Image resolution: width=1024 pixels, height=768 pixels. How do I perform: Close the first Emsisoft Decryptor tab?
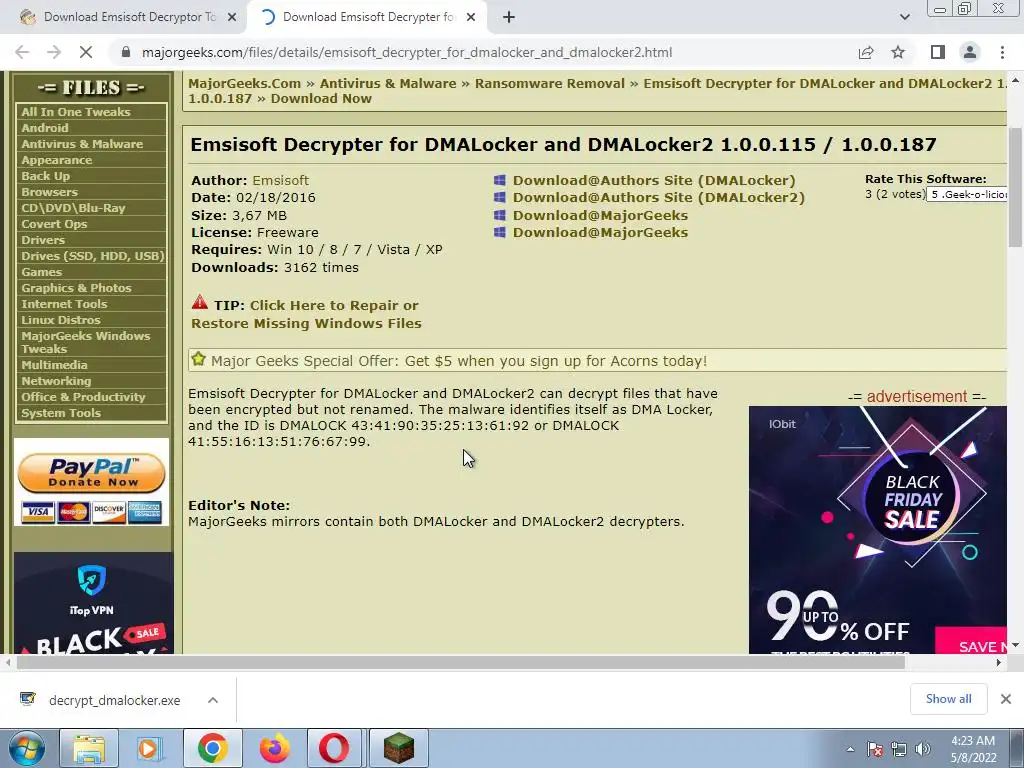[x=232, y=18]
